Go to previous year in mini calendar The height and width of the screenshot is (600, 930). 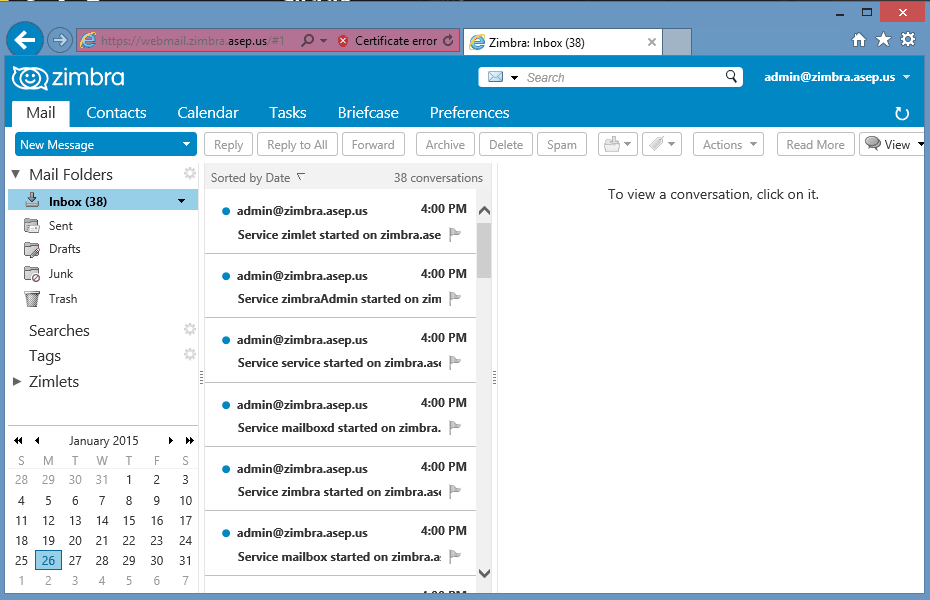pos(18,441)
